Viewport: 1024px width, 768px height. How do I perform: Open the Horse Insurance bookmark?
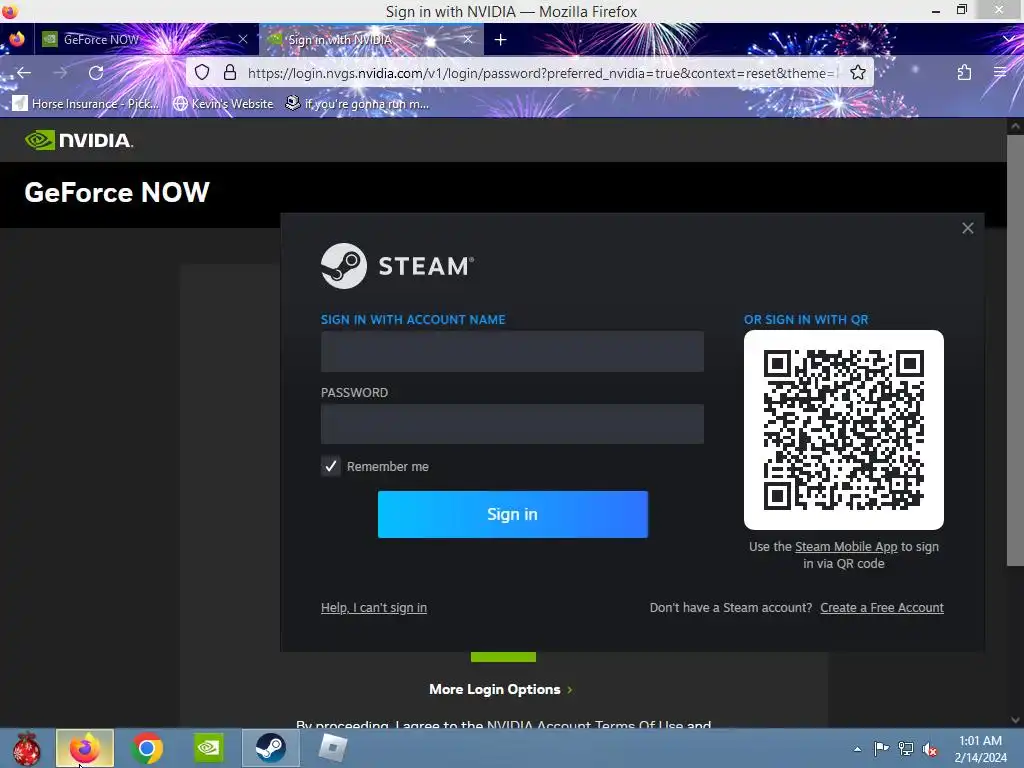point(86,103)
